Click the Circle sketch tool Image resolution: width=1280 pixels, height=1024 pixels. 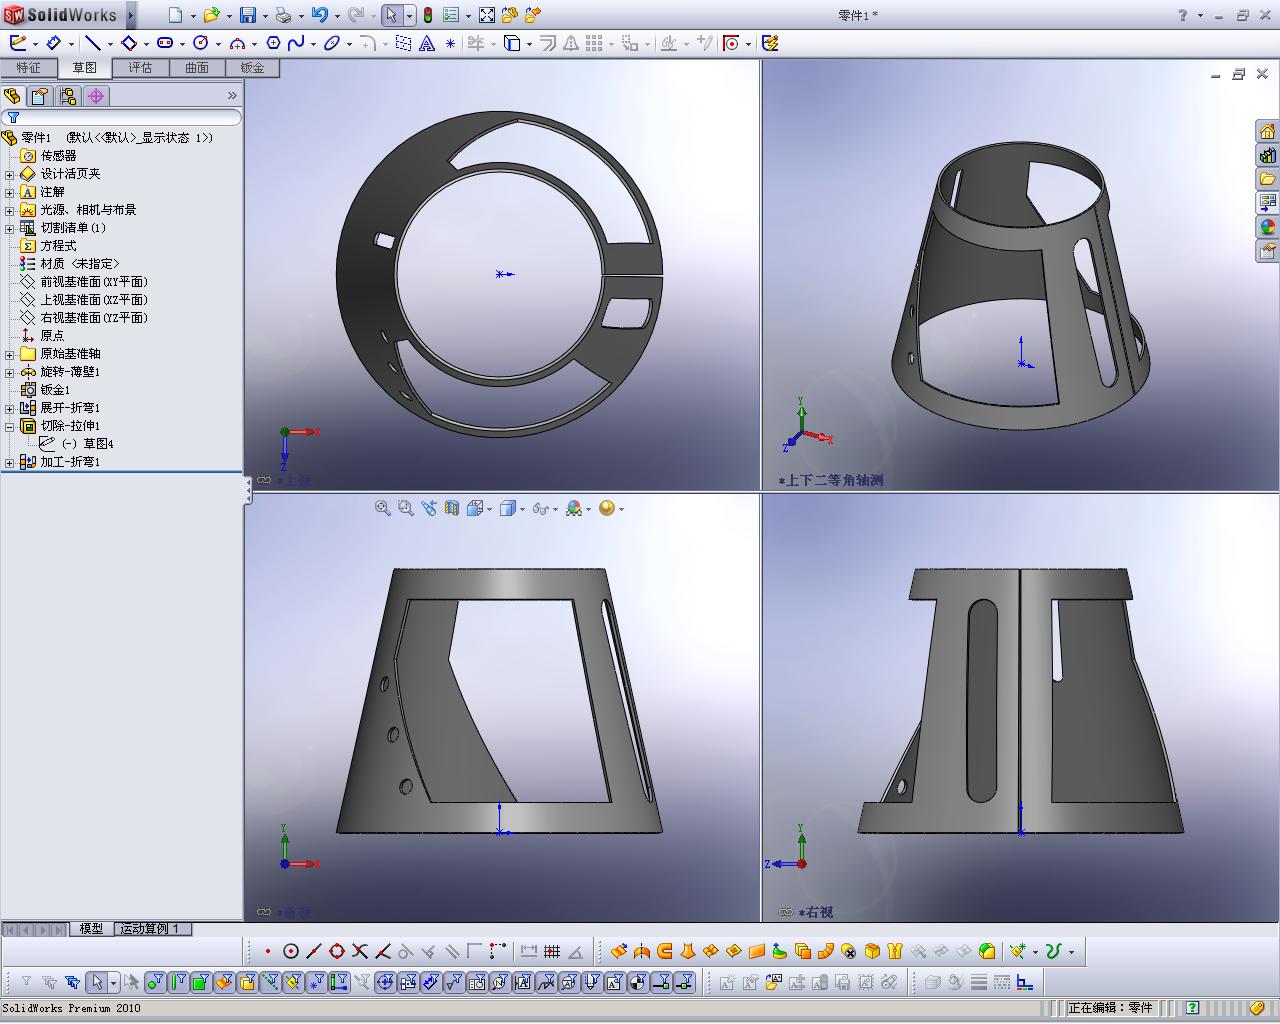point(200,43)
